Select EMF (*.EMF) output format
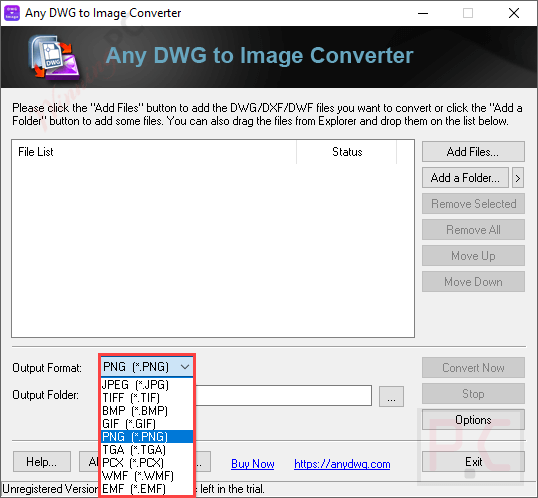Viewport: 538px width, 498px height. (147, 489)
